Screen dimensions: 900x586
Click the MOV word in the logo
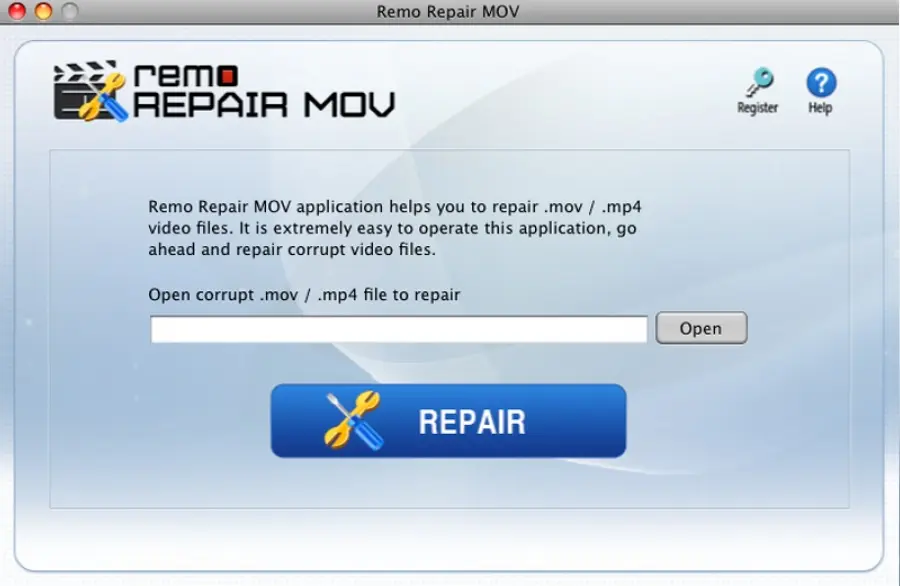(350, 105)
